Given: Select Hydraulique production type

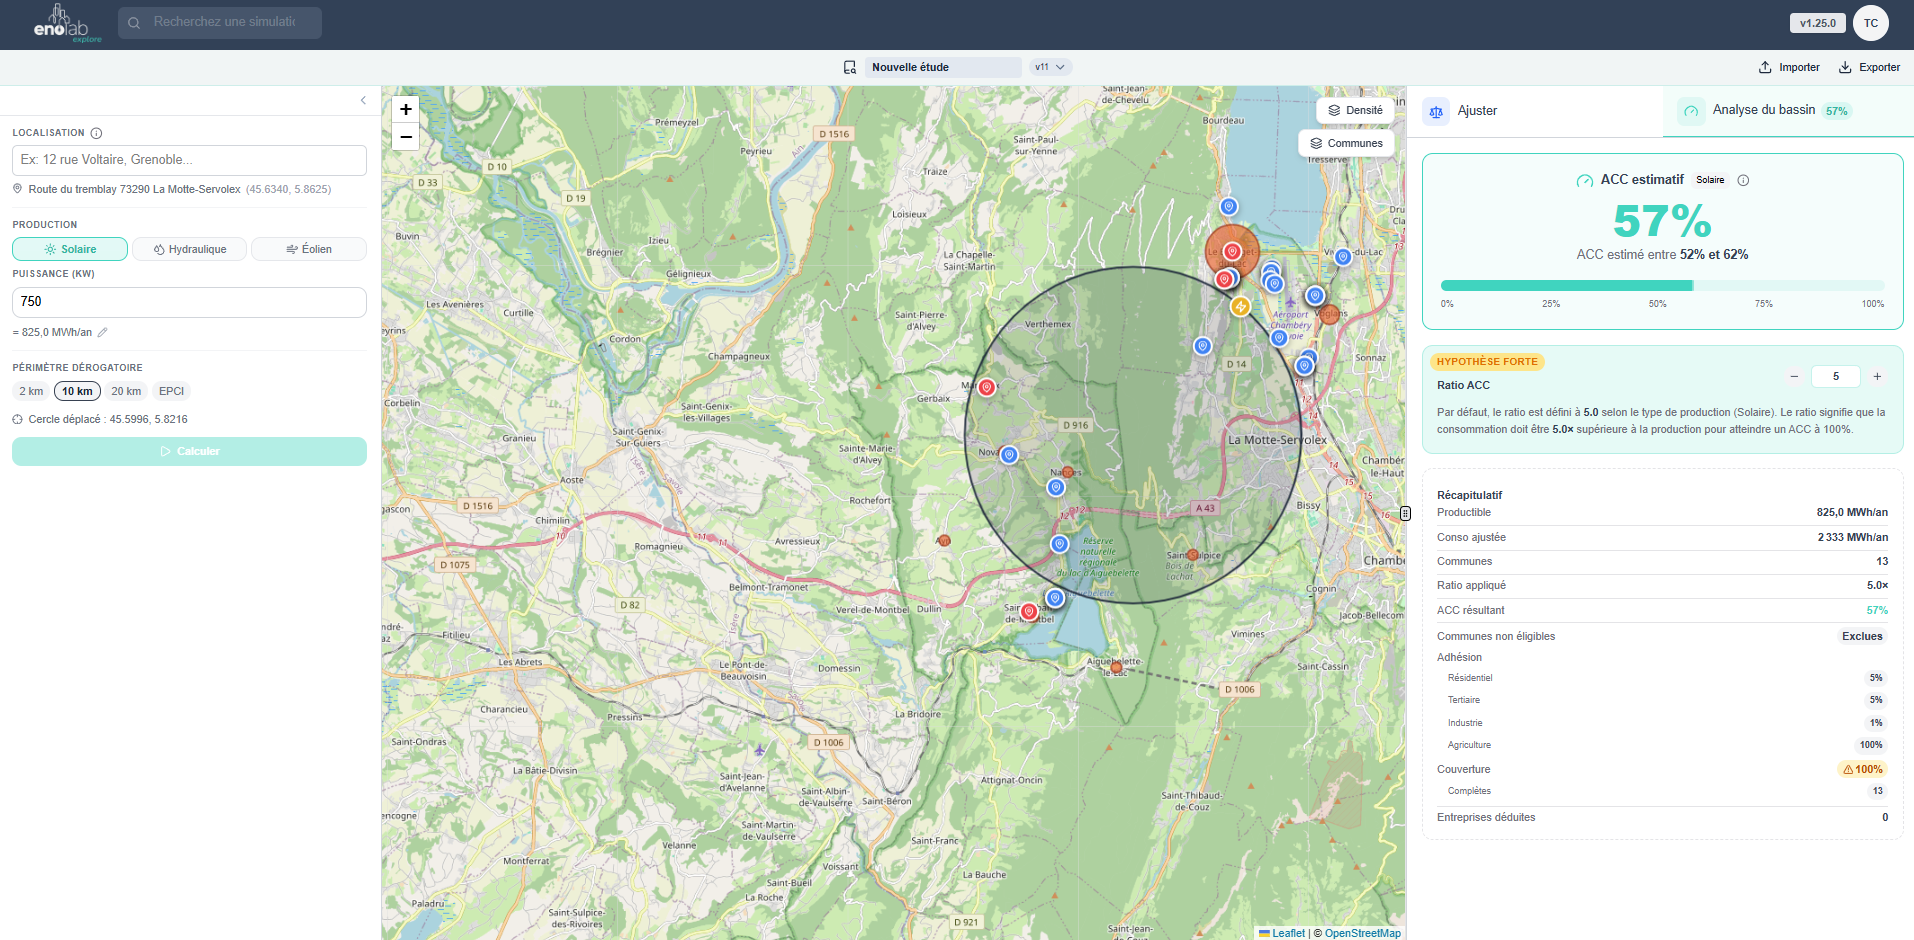Looking at the screenshot, I should pos(189,249).
